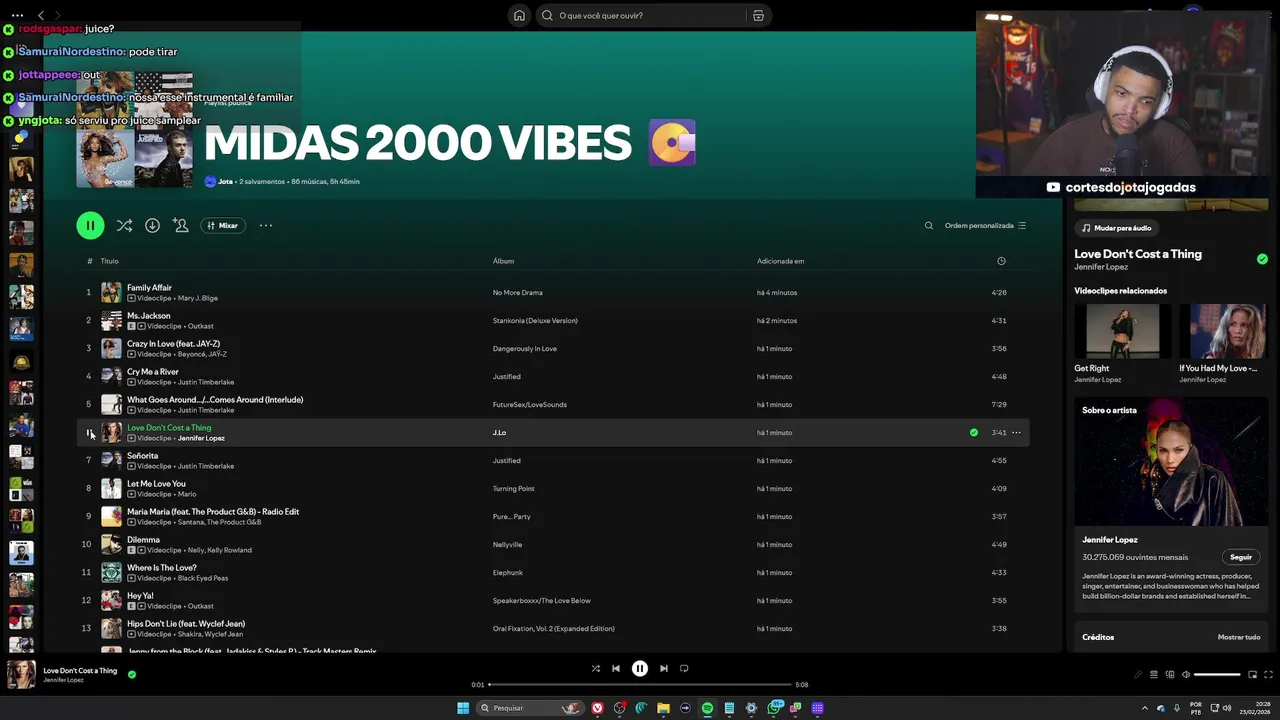This screenshot has width=1280, height=720.
Task: Click the Señorita track cover thumbnail
Action: click(x=111, y=461)
